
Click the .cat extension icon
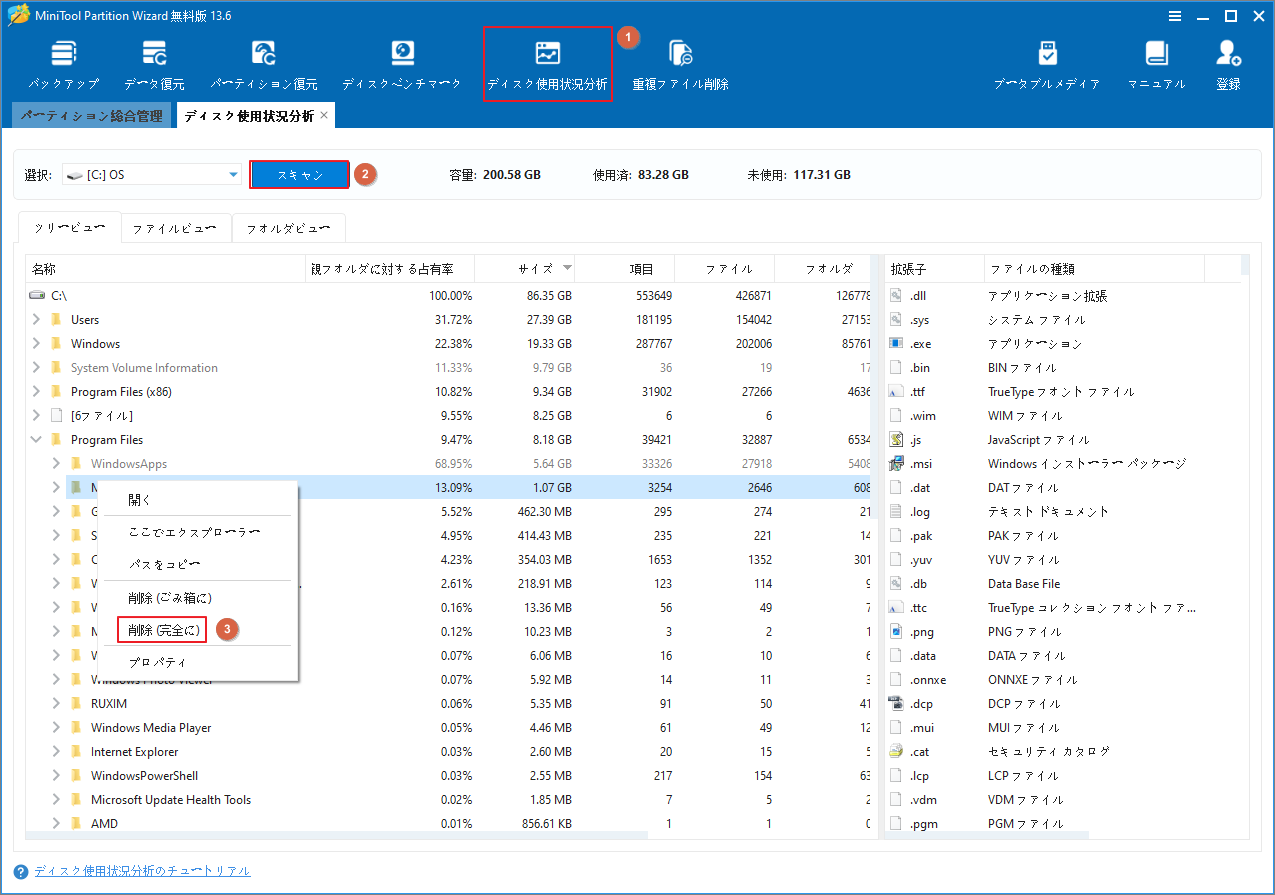click(896, 752)
